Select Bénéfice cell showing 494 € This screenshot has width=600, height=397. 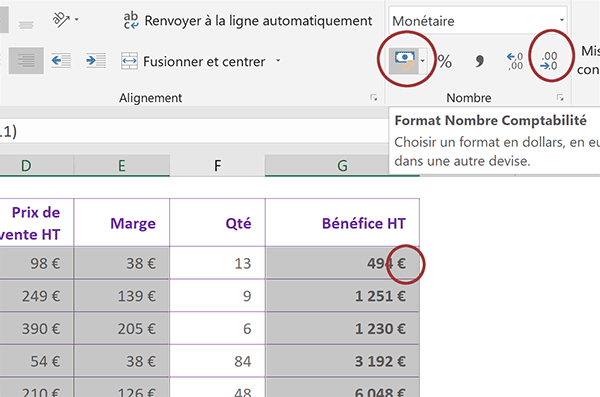(x=342, y=263)
